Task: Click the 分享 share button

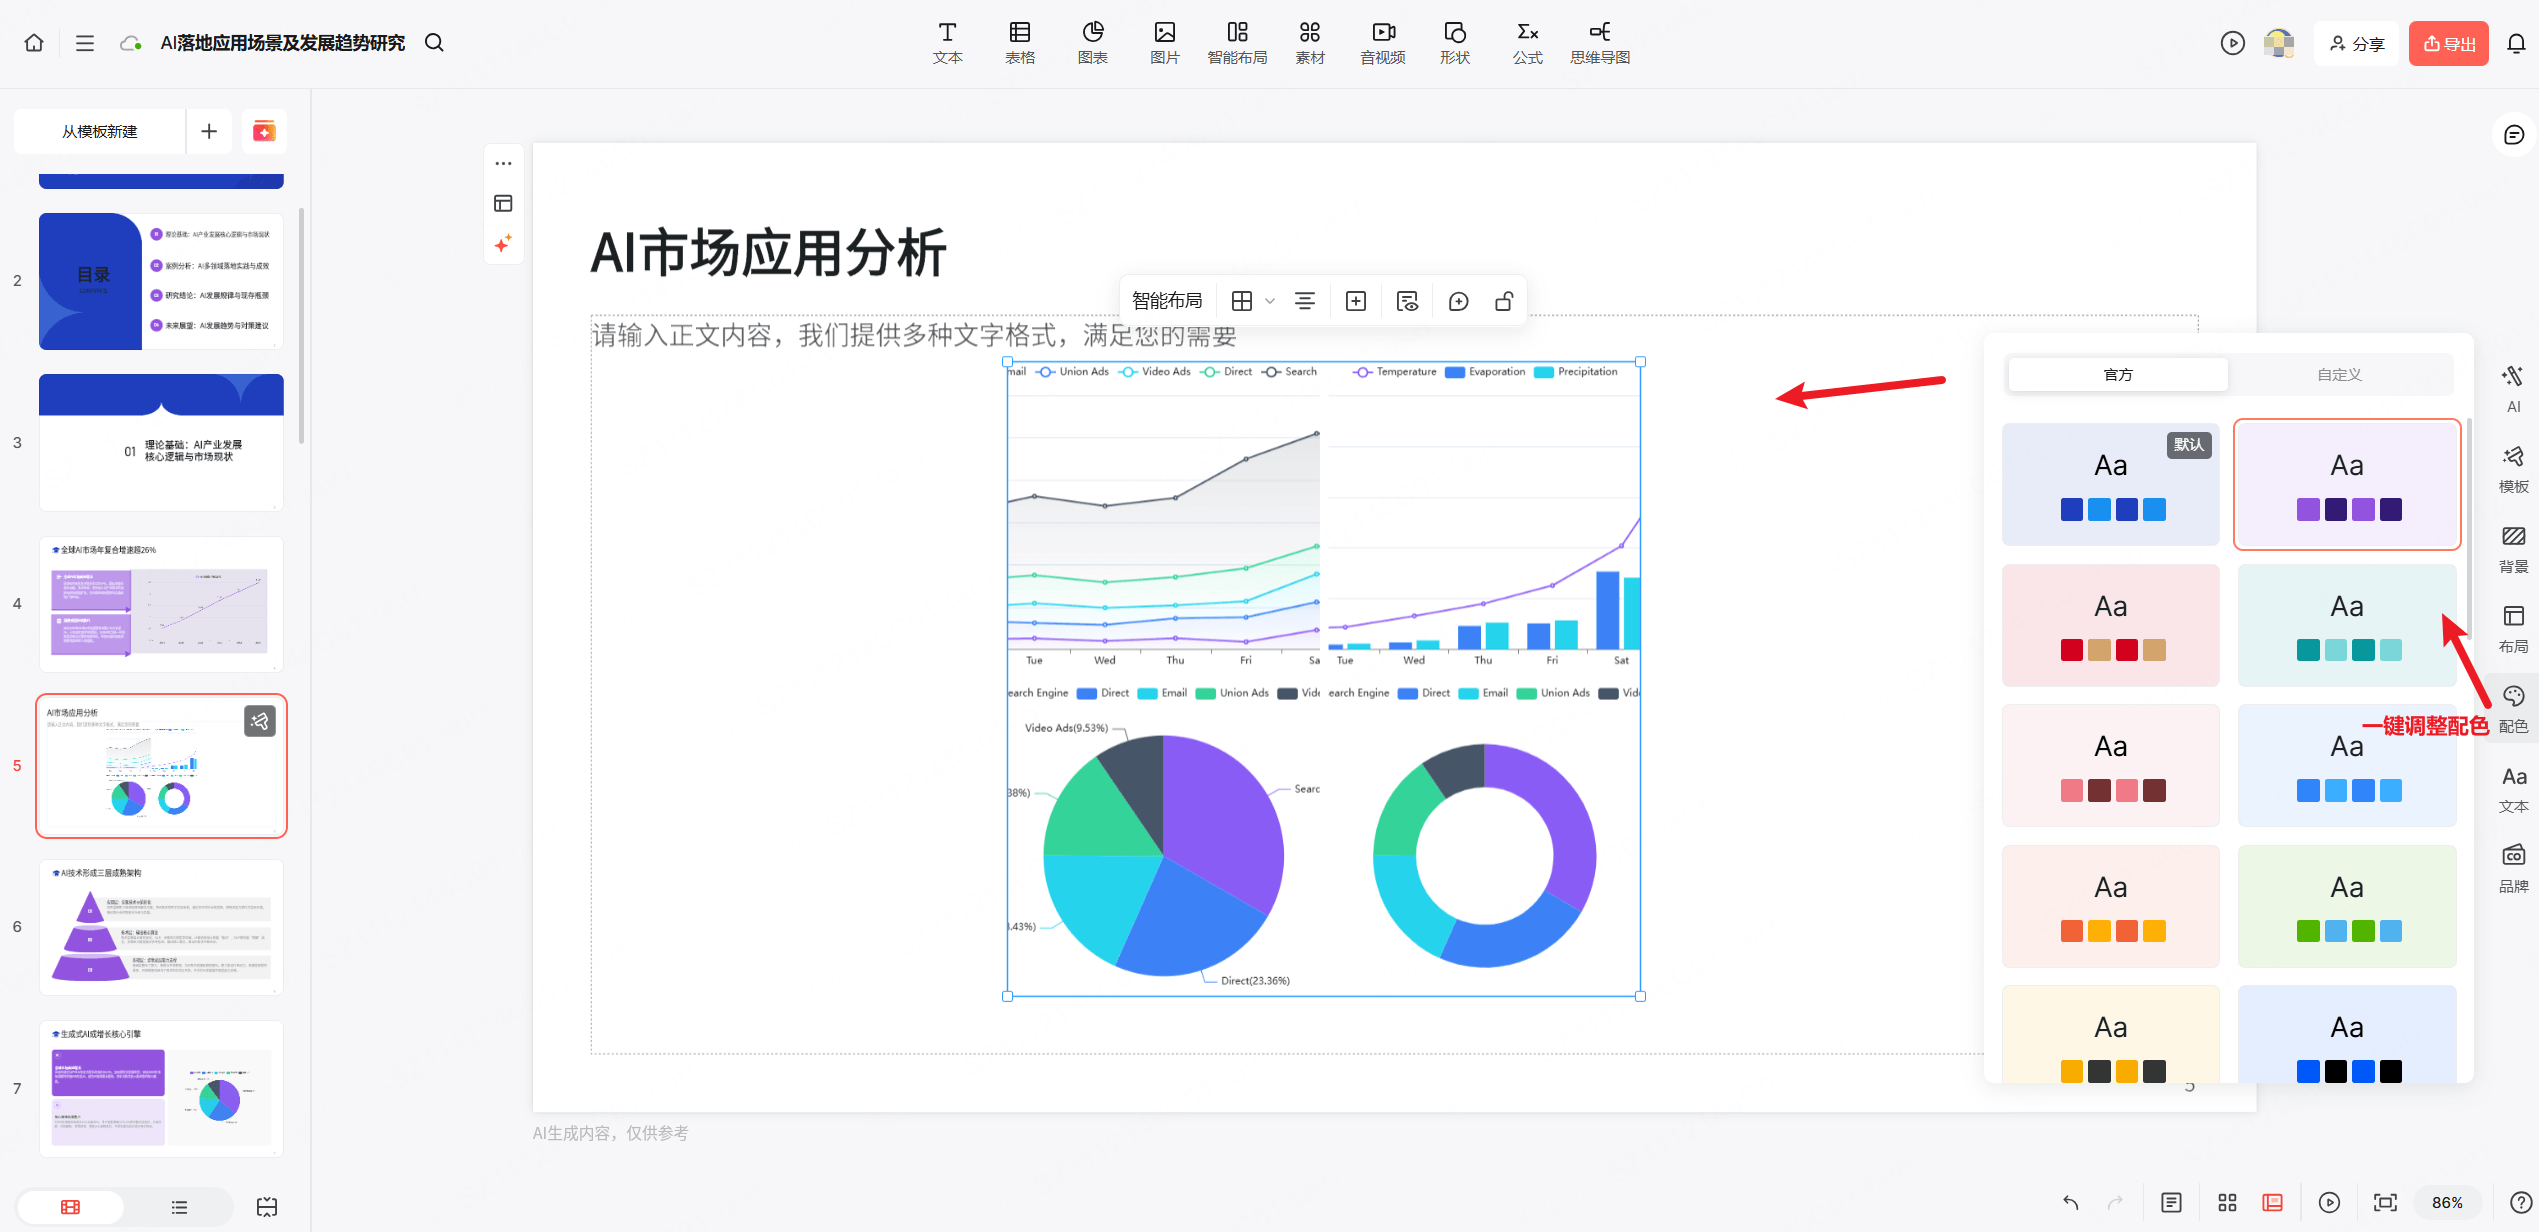Action: 2357,44
